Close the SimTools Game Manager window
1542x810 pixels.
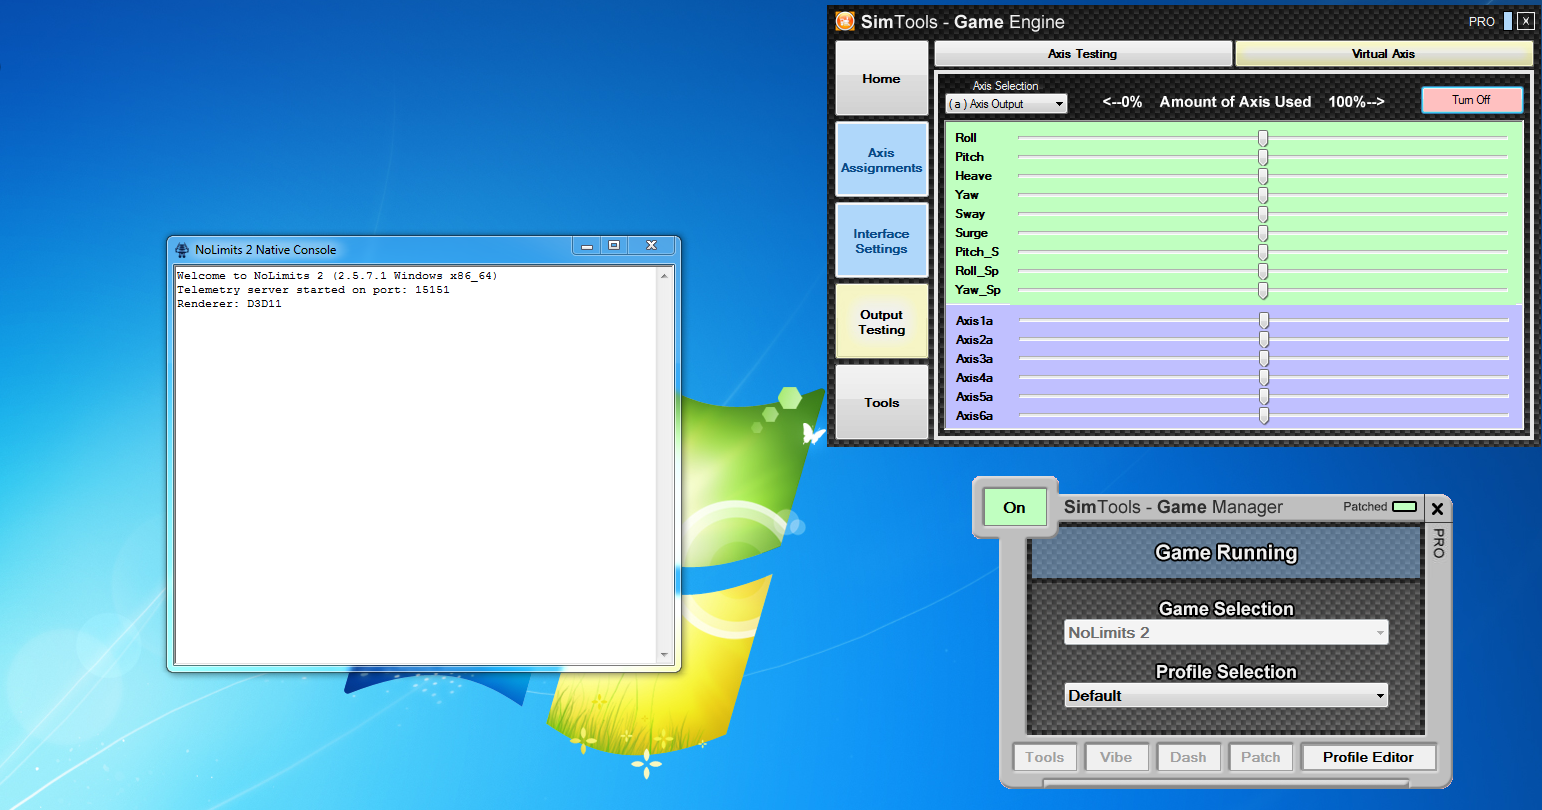(1437, 508)
